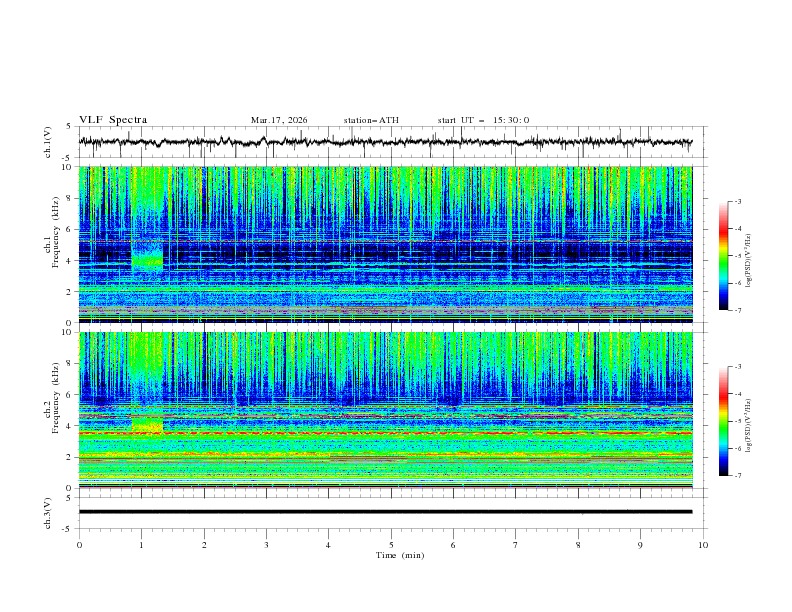The width and height of the screenshot is (792, 612).
Task: Click the "-5" tick on the lower colorbar
Action: 737,421
